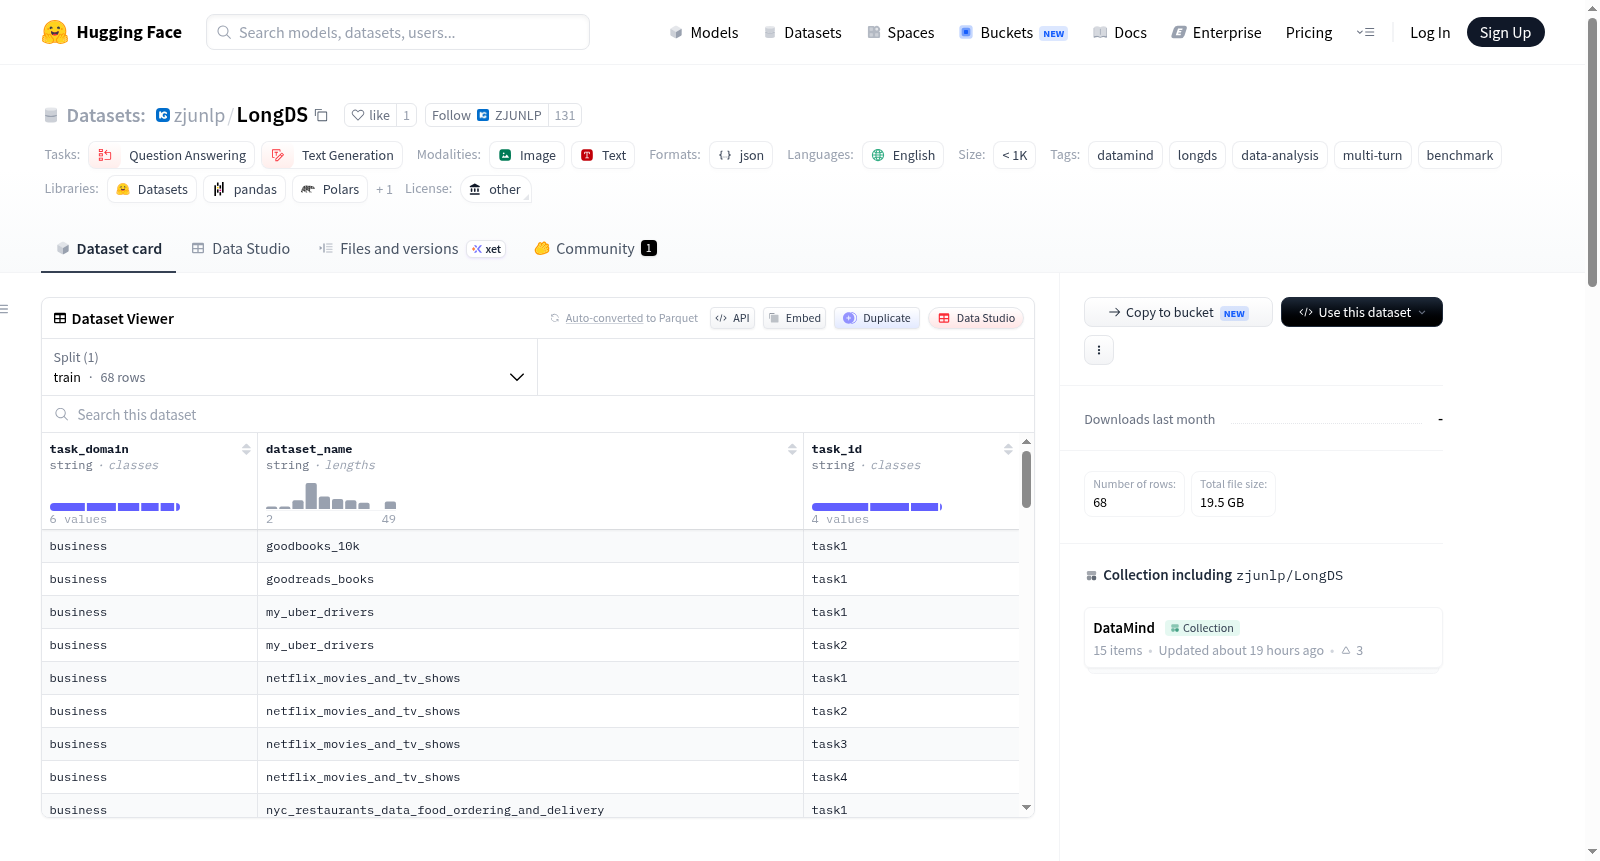Select the Text Generation task tag
1600x861 pixels.
(x=332, y=155)
